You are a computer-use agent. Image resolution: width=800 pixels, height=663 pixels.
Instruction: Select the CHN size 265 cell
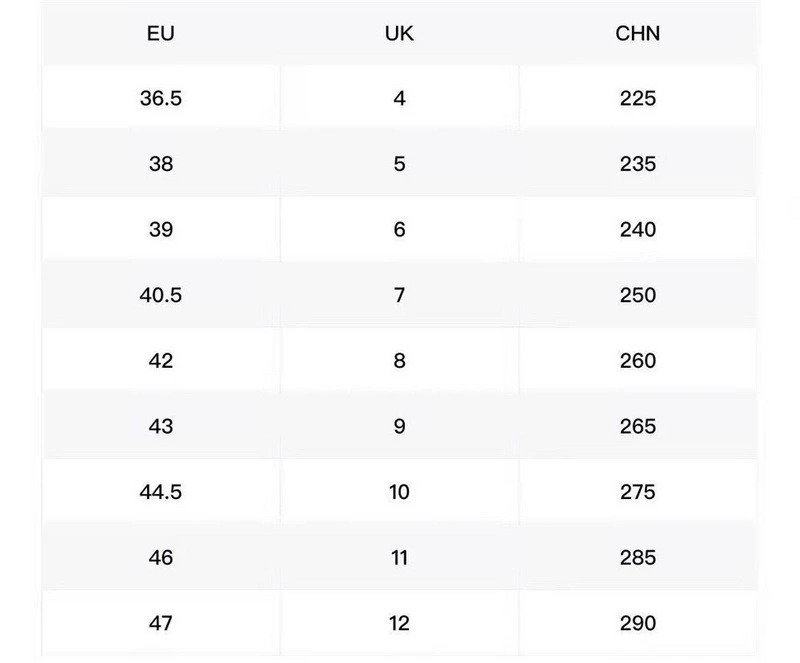coord(638,426)
